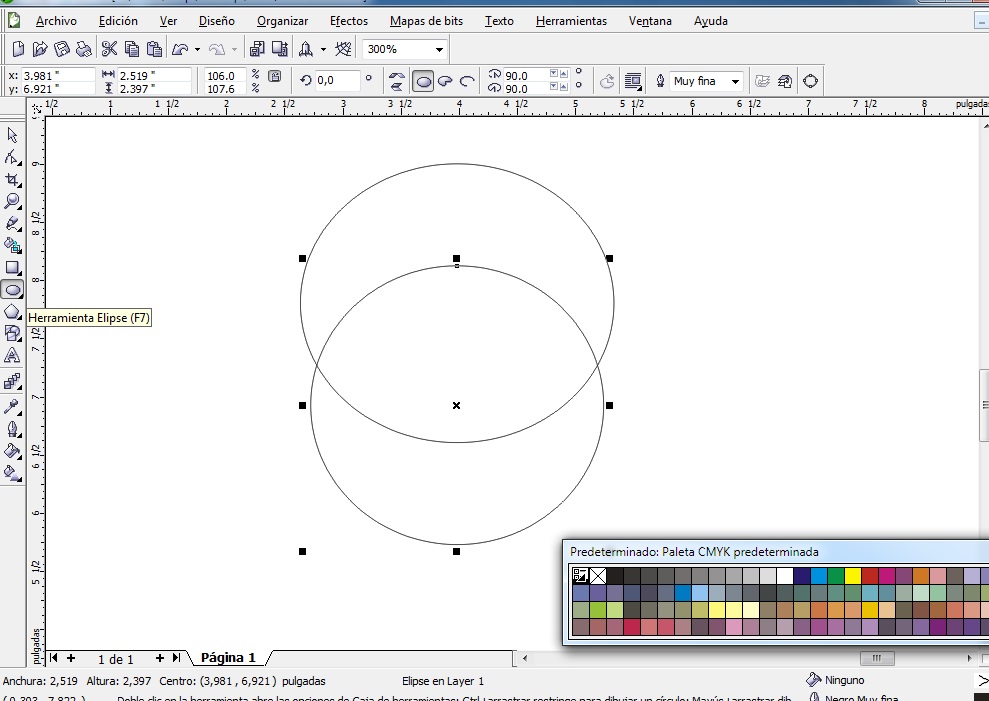
Task: Open the undo history dropdown arrow
Action: tap(197, 49)
